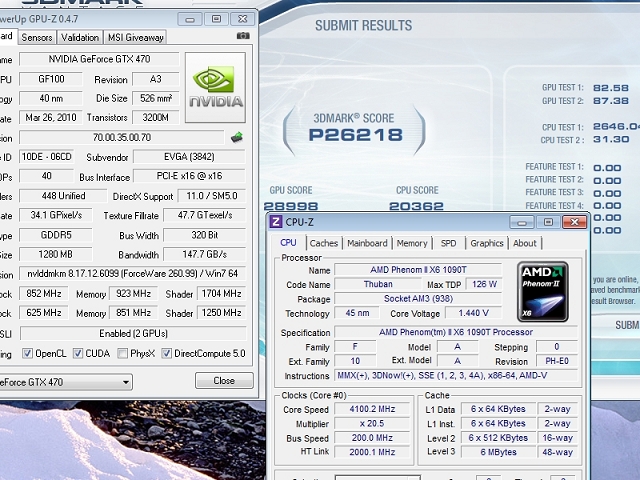Toggle the DirectCompute 5.0 checkbox
Image resolution: width=640 pixels, height=480 pixels.
pyautogui.click(x=166, y=353)
